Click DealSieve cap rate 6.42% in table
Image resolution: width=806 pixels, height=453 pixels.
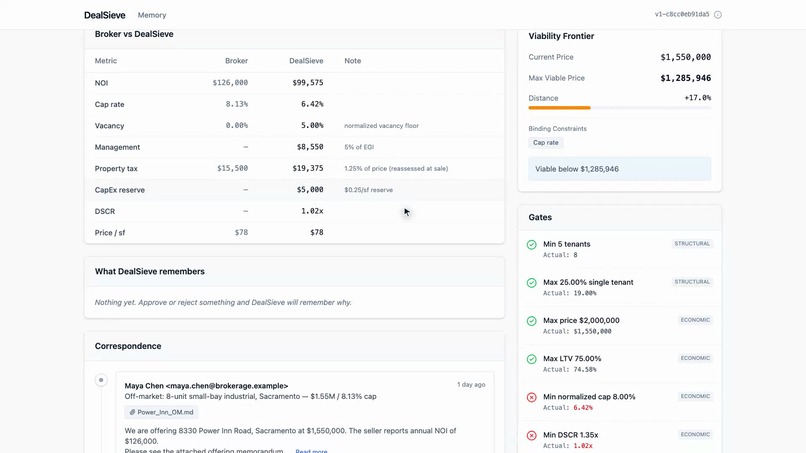pyautogui.click(x=312, y=104)
